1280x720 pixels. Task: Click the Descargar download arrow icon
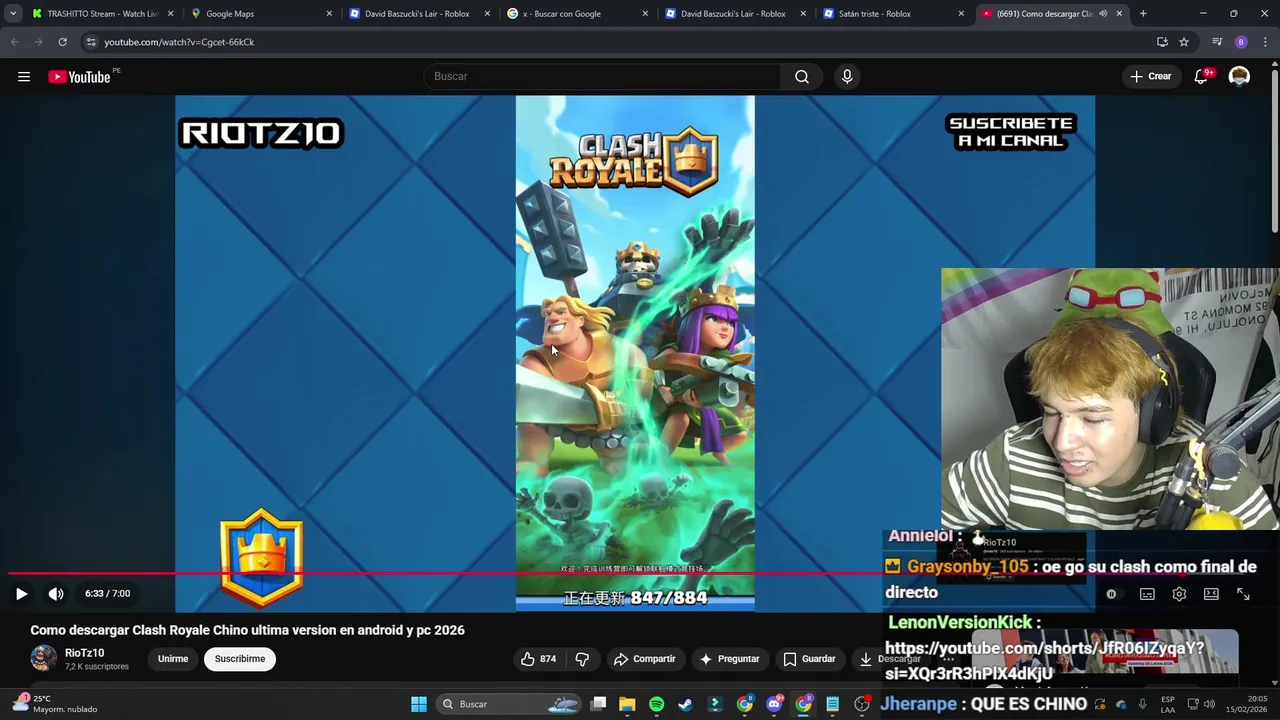[866, 659]
